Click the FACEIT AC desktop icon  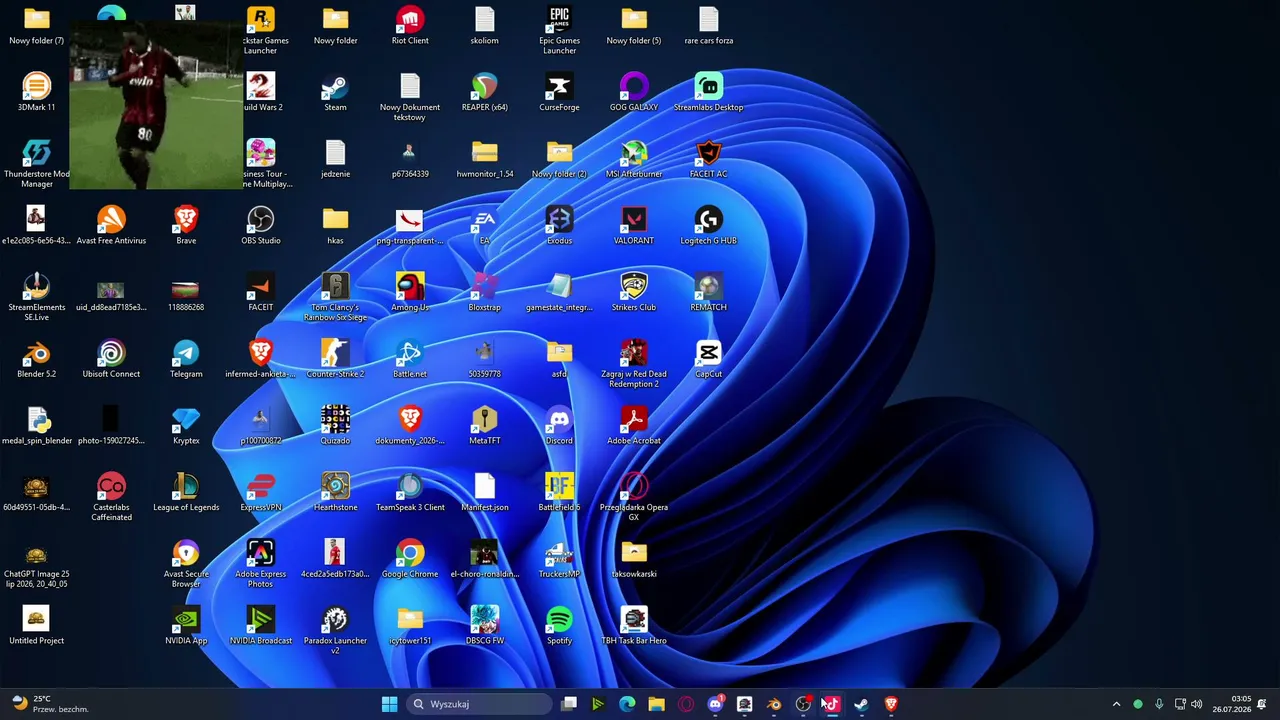[708, 159]
